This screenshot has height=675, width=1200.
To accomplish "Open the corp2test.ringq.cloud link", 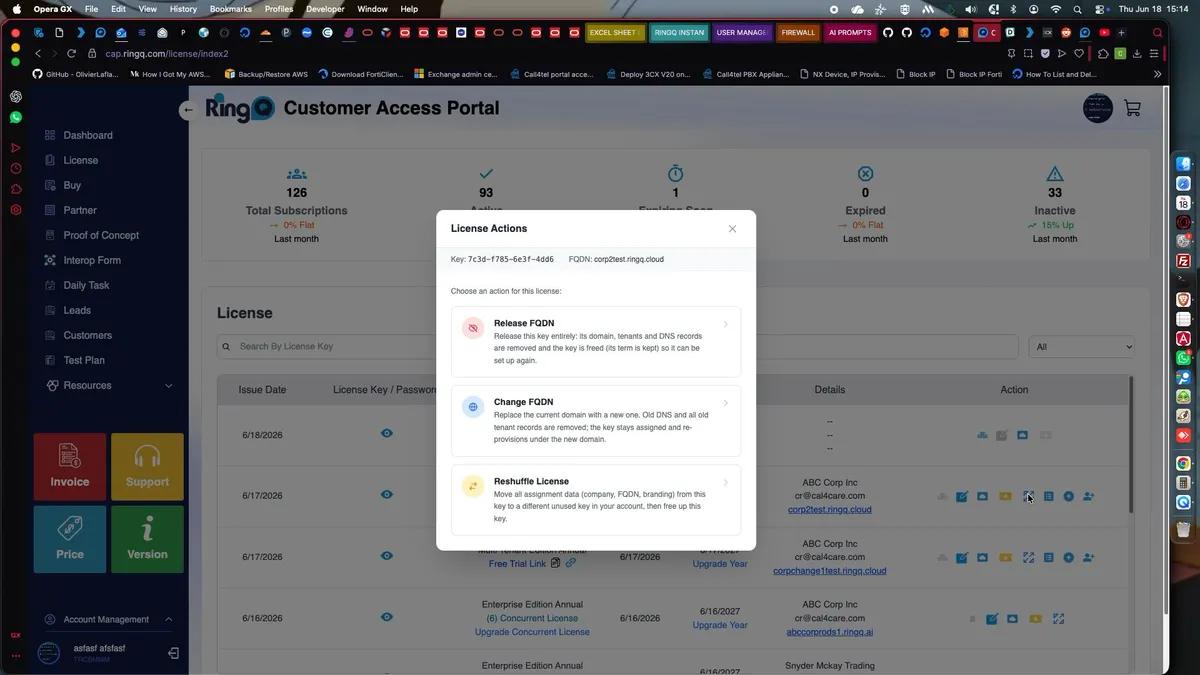I will click(830, 509).
